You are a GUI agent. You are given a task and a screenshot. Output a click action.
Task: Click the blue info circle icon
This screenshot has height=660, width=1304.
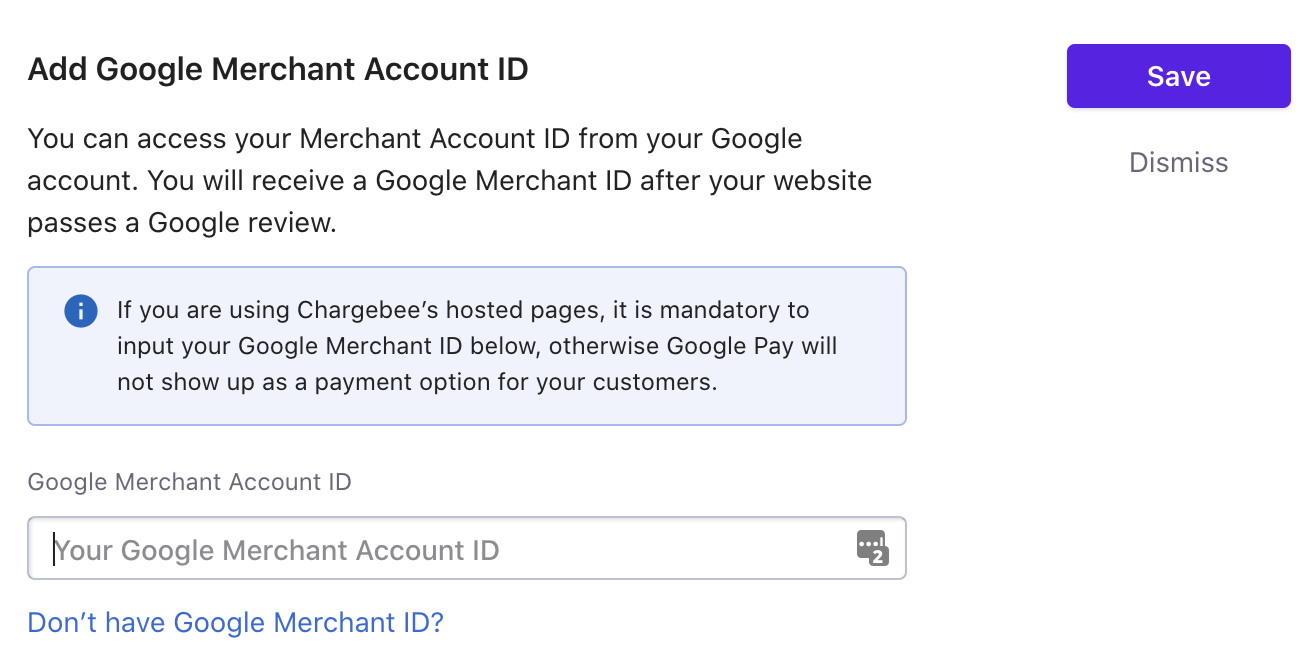click(81, 310)
